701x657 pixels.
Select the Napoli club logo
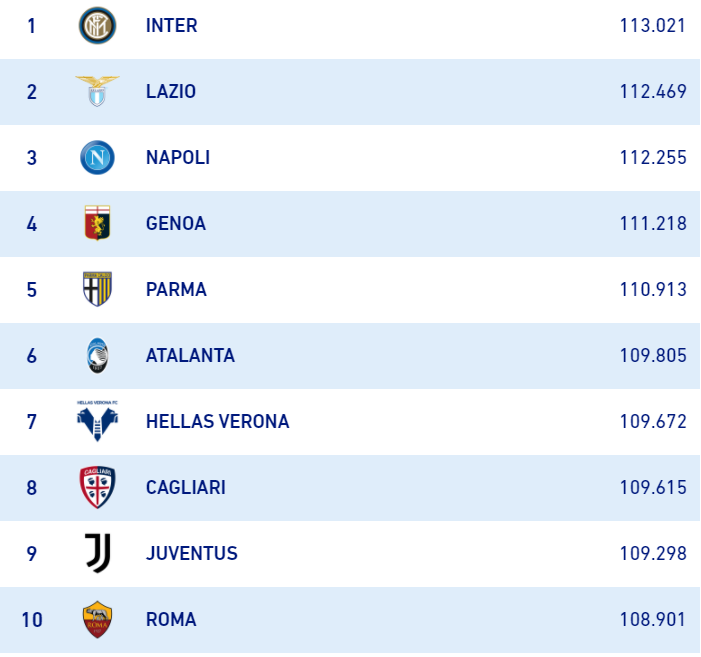[97, 157]
